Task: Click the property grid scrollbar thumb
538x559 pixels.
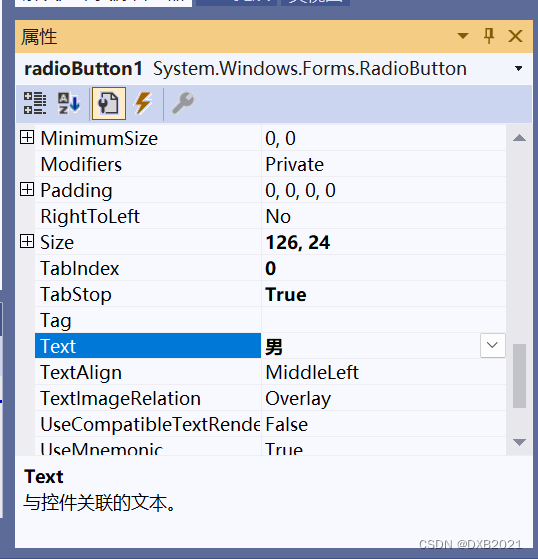Action: click(x=519, y=376)
